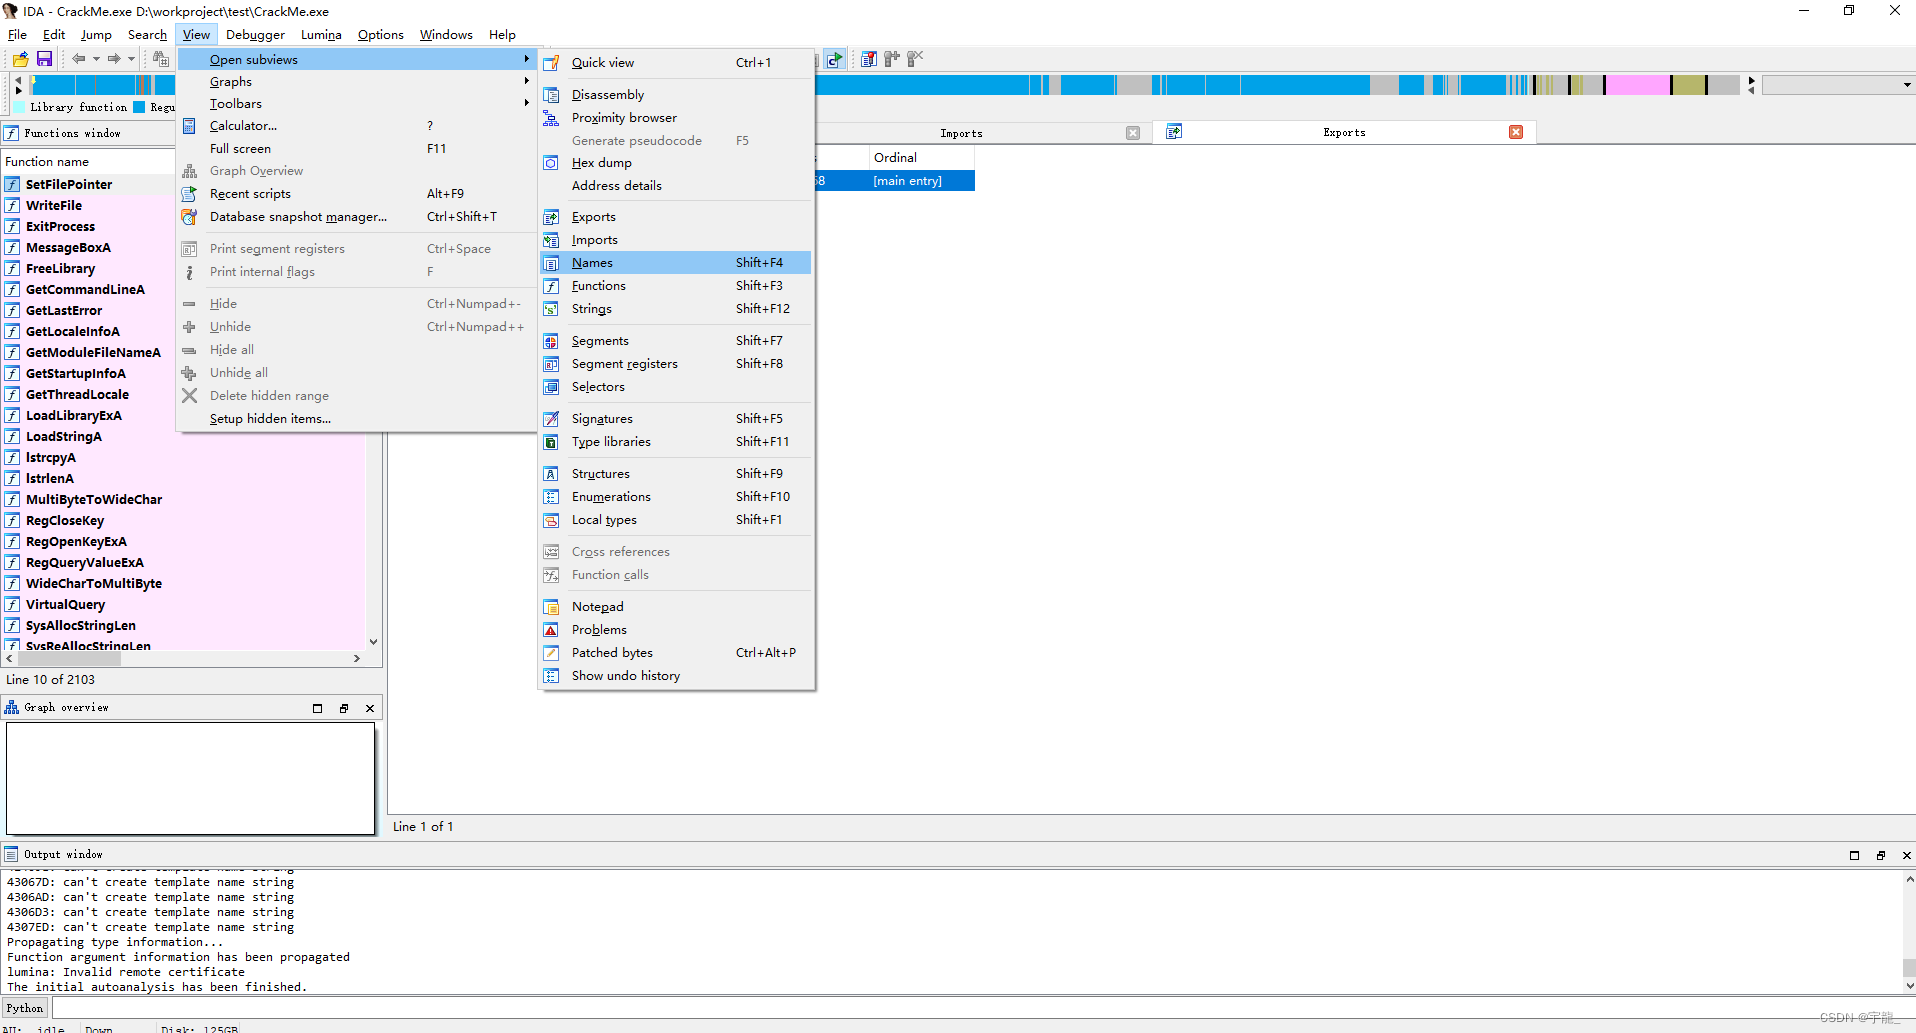Open the Lumina menu

321,34
